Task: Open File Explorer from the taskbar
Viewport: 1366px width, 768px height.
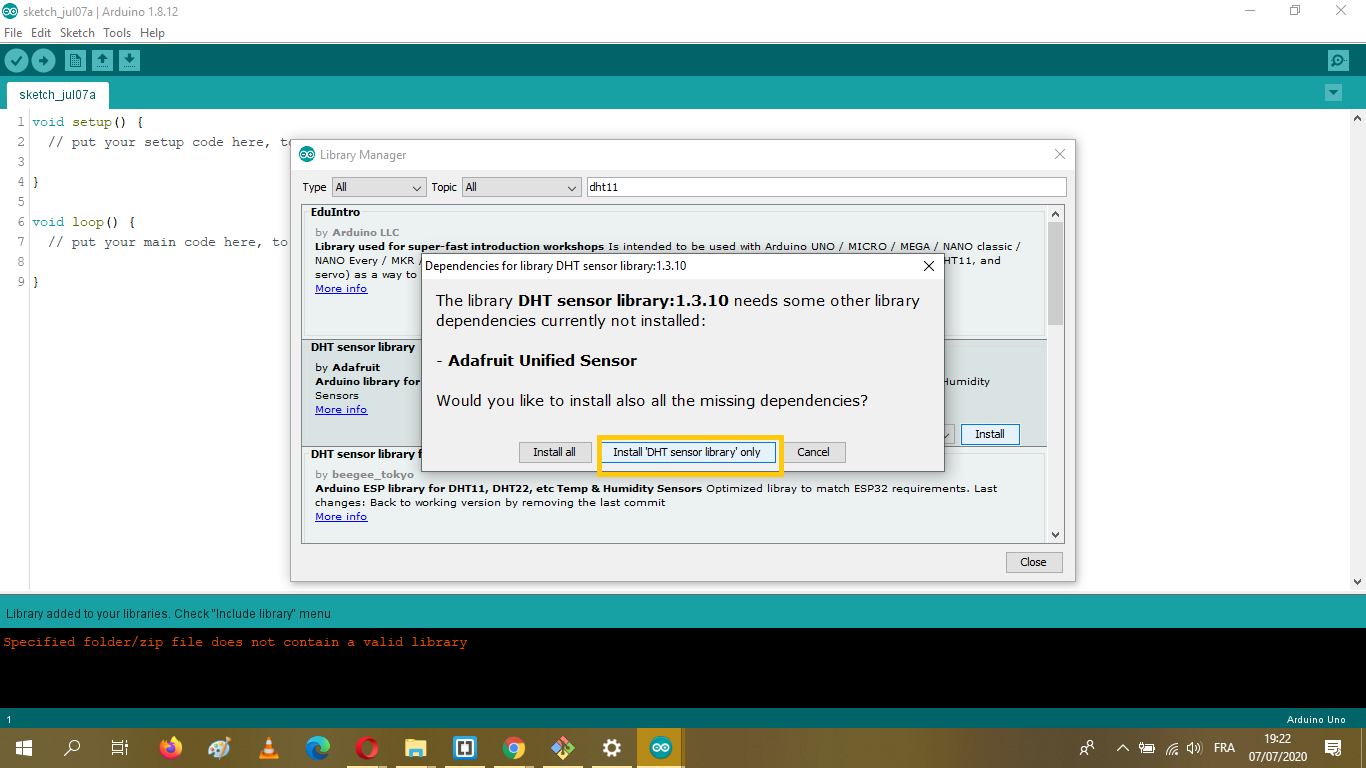Action: (416, 748)
